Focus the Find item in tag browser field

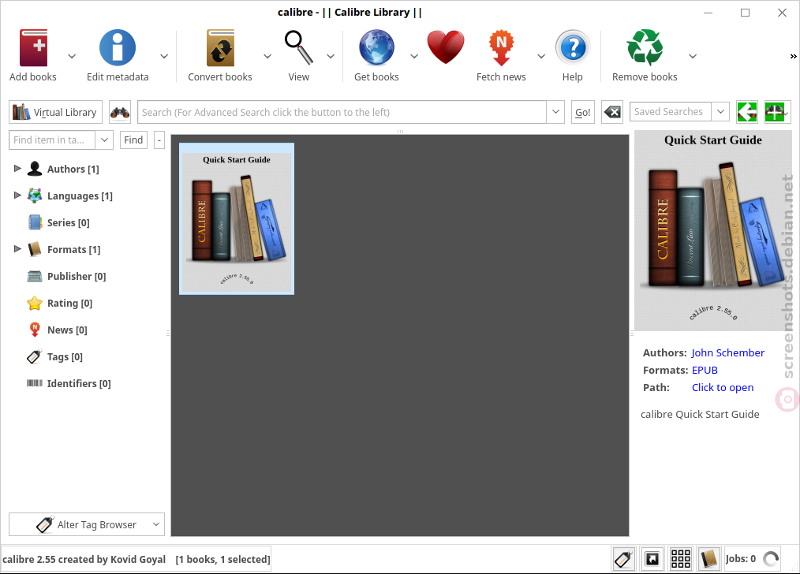point(52,140)
